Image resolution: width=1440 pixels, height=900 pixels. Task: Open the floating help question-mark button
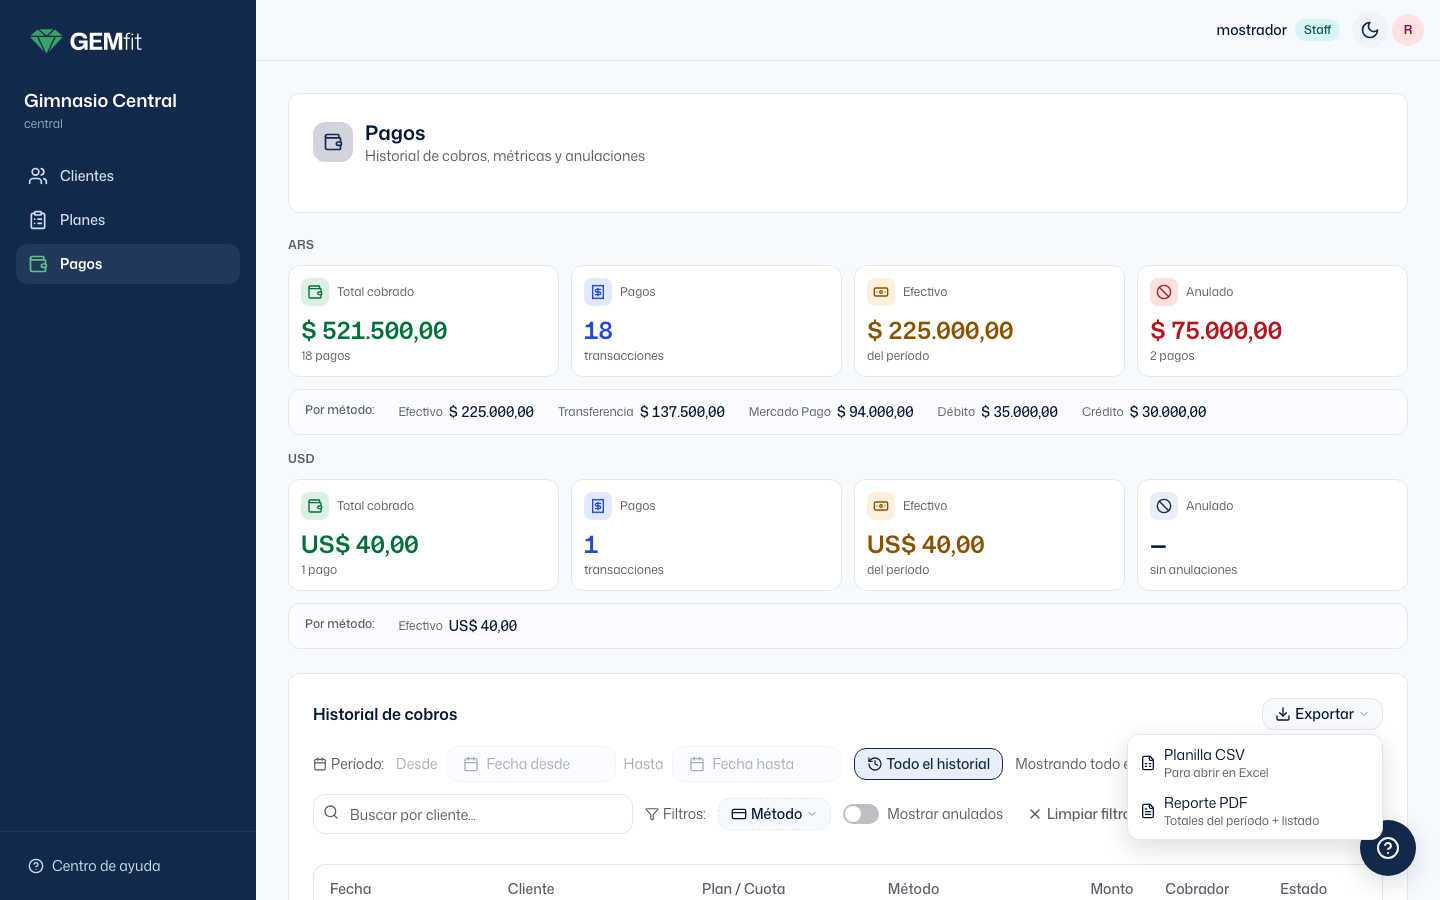(1388, 848)
